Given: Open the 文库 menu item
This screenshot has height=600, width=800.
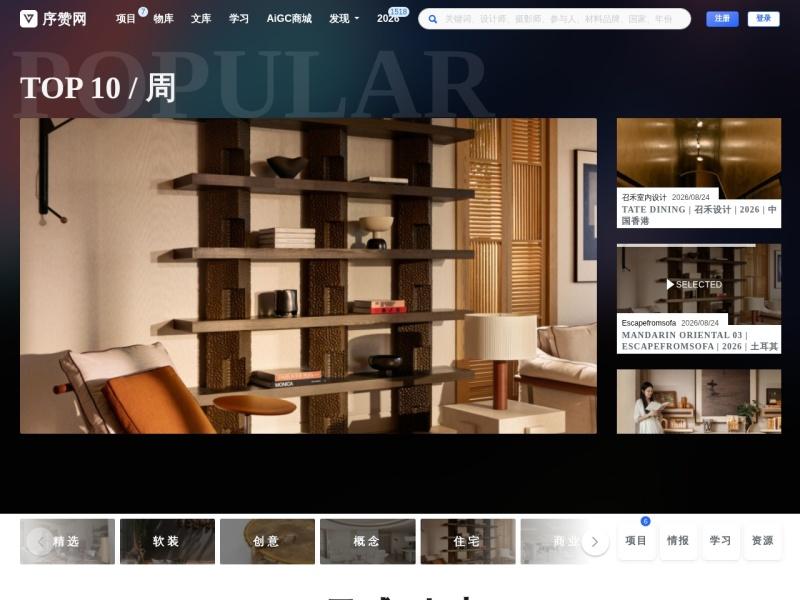Looking at the screenshot, I should (x=201, y=19).
